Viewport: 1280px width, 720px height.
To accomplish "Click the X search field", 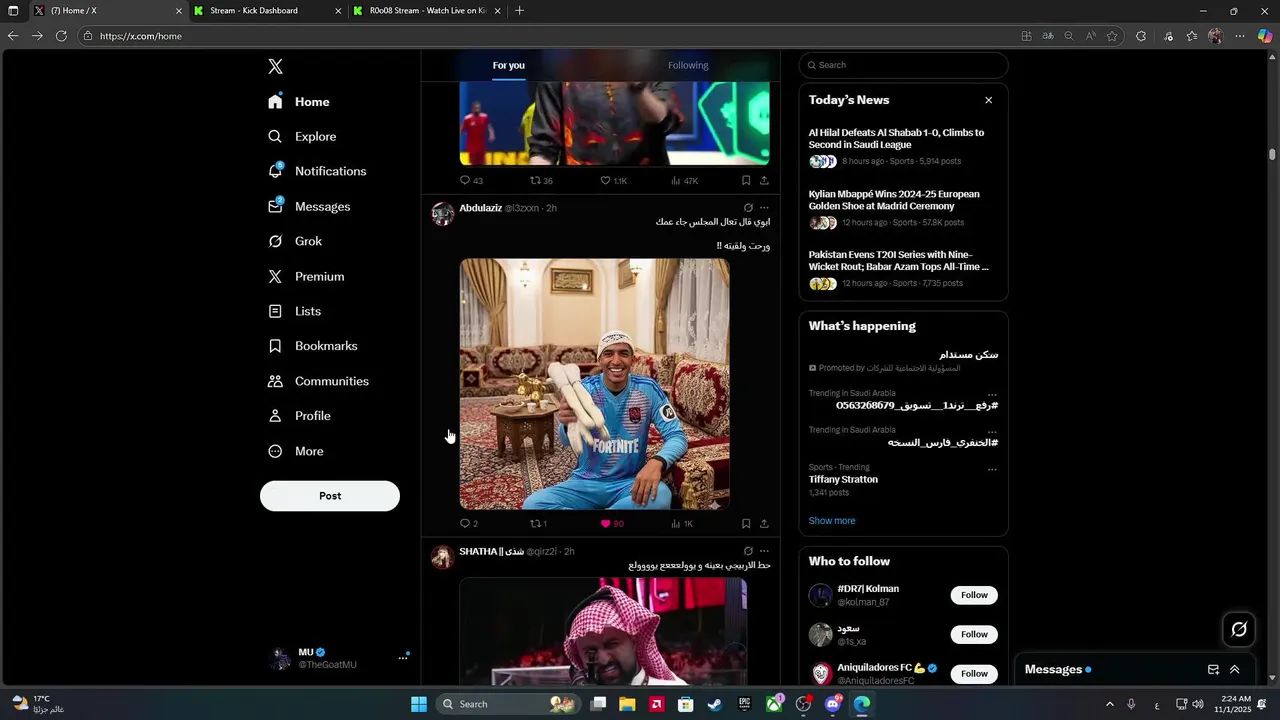I will click(903, 65).
